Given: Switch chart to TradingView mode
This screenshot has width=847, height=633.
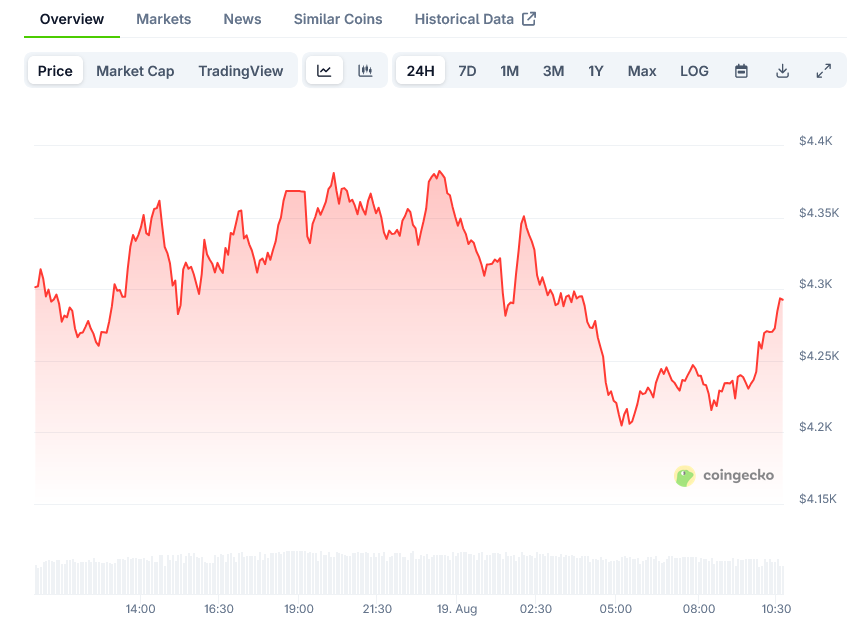Looking at the screenshot, I should (240, 71).
